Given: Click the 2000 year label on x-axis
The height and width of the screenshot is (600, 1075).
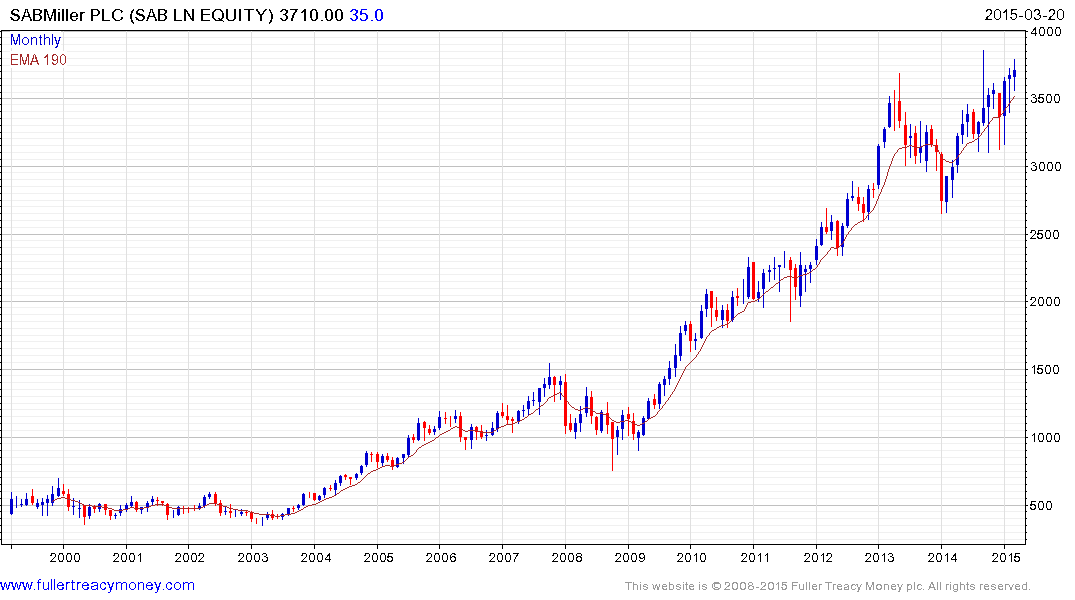Looking at the screenshot, I should click(65, 557).
